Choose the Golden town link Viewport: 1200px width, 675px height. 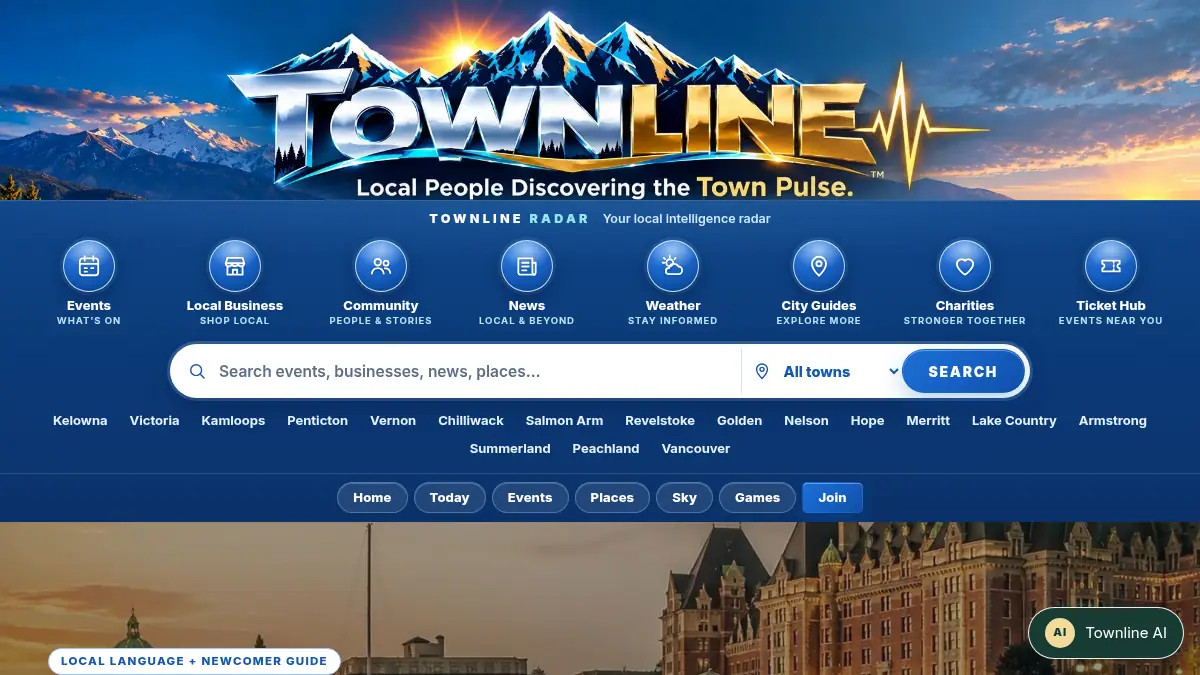pyautogui.click(x=739, y=421)
